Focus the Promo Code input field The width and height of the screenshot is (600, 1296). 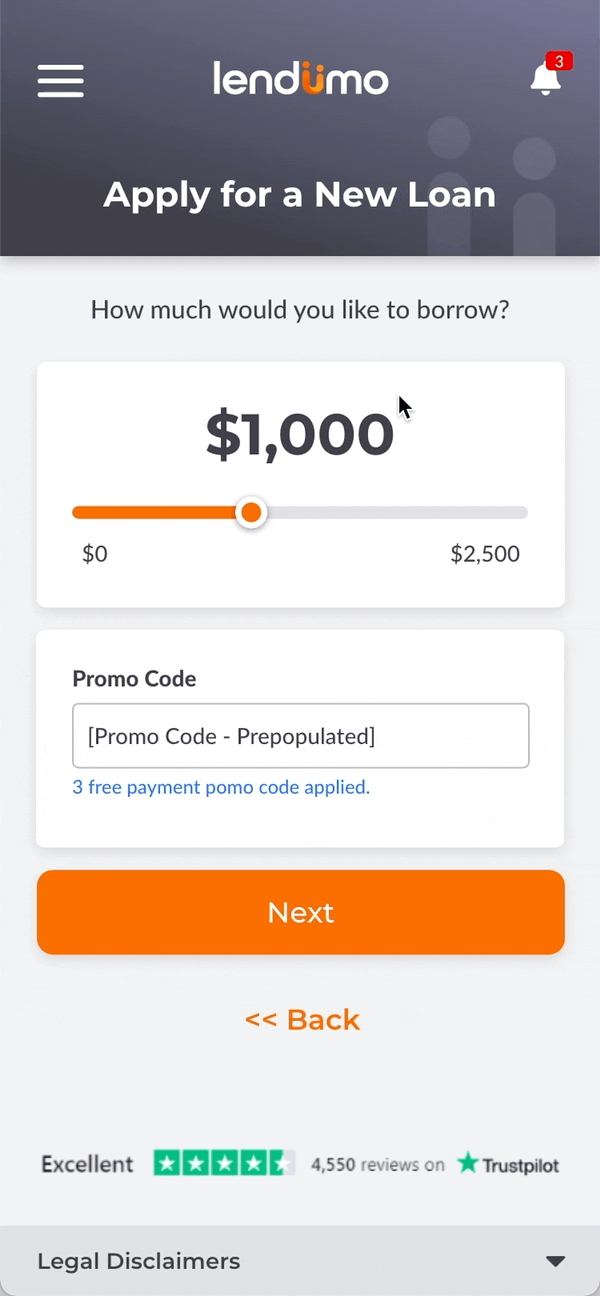[x=301, y=736]
